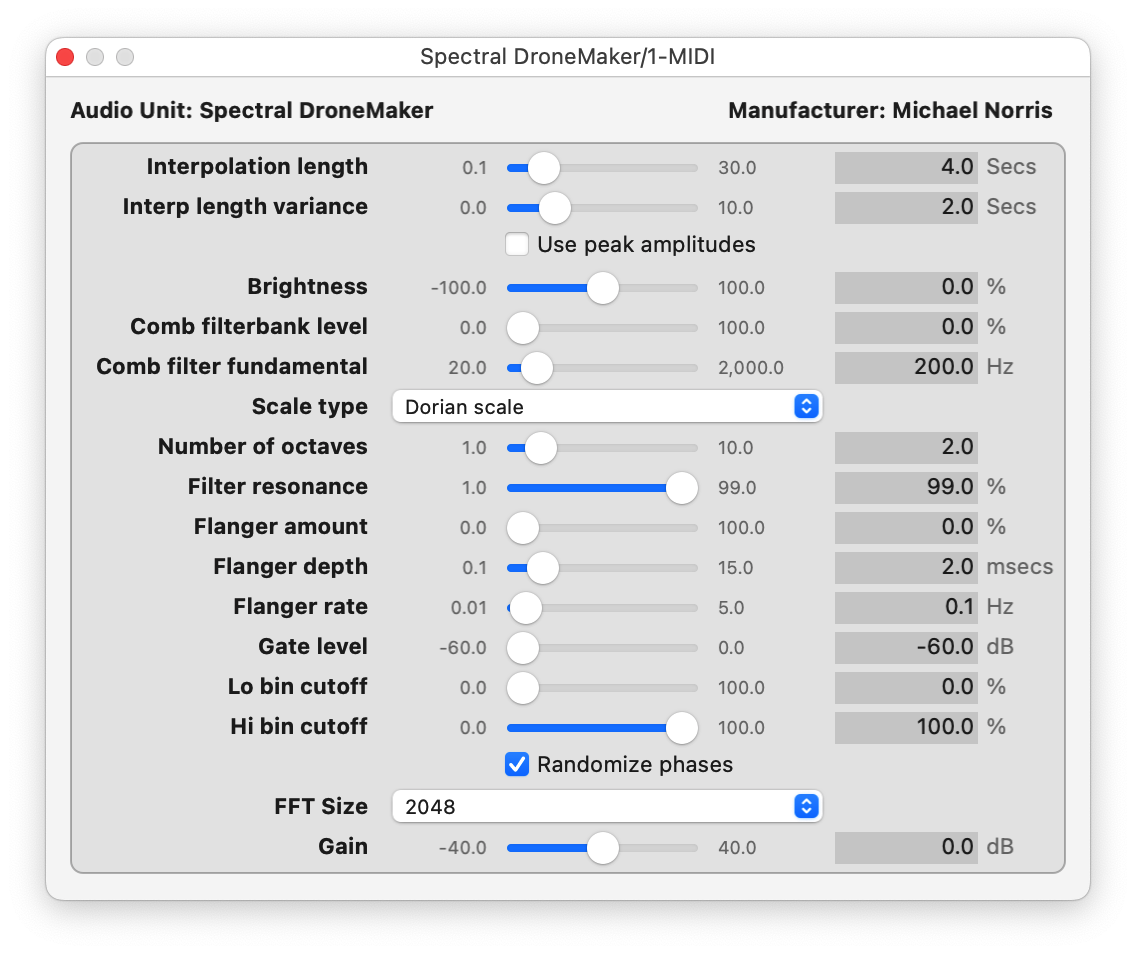Enable the Use peak amplitudes checkbox
Screen dimensions: 1136x954
(517, 244)
